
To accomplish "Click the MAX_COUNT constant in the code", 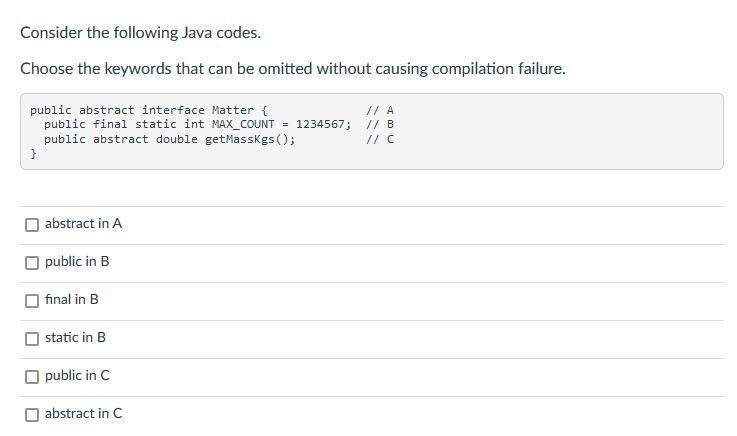I will tap(243, 125).
